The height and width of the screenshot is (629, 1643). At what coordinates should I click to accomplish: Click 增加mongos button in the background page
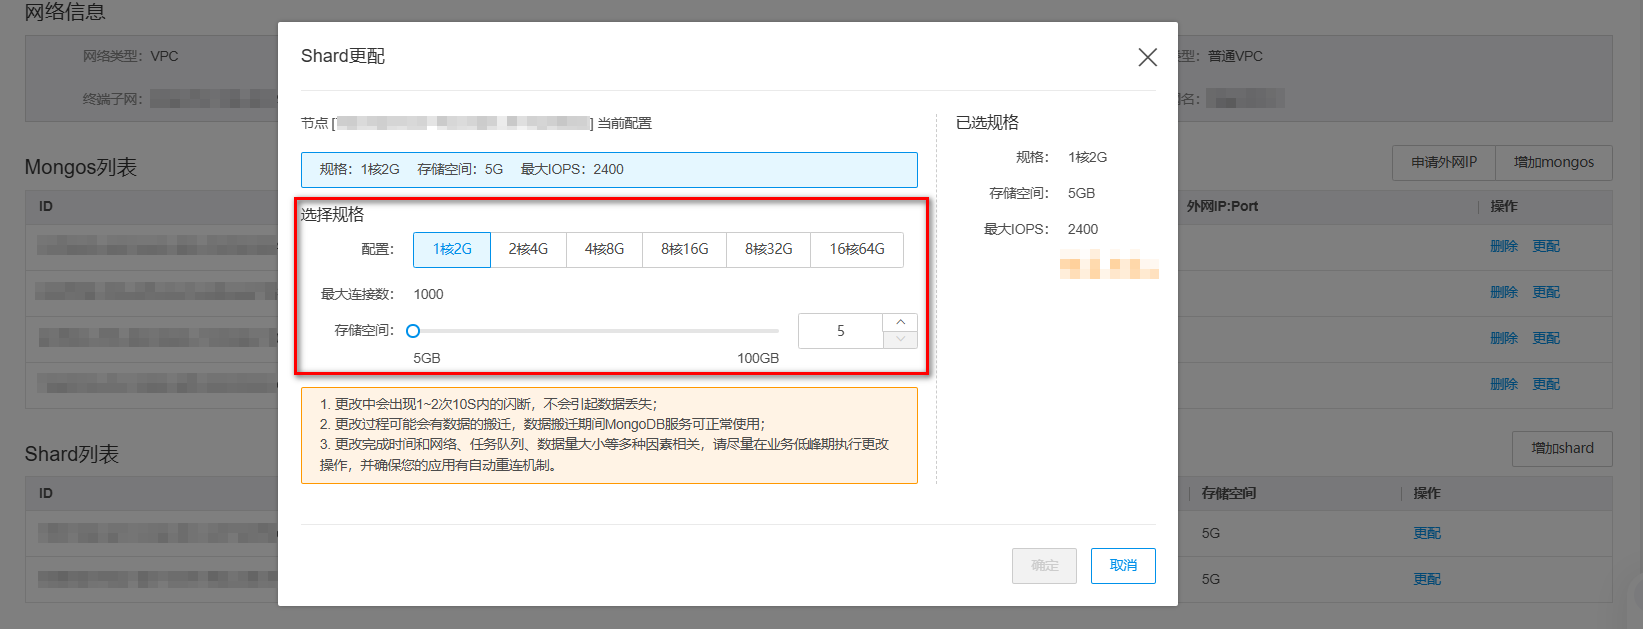[1553, 162]
